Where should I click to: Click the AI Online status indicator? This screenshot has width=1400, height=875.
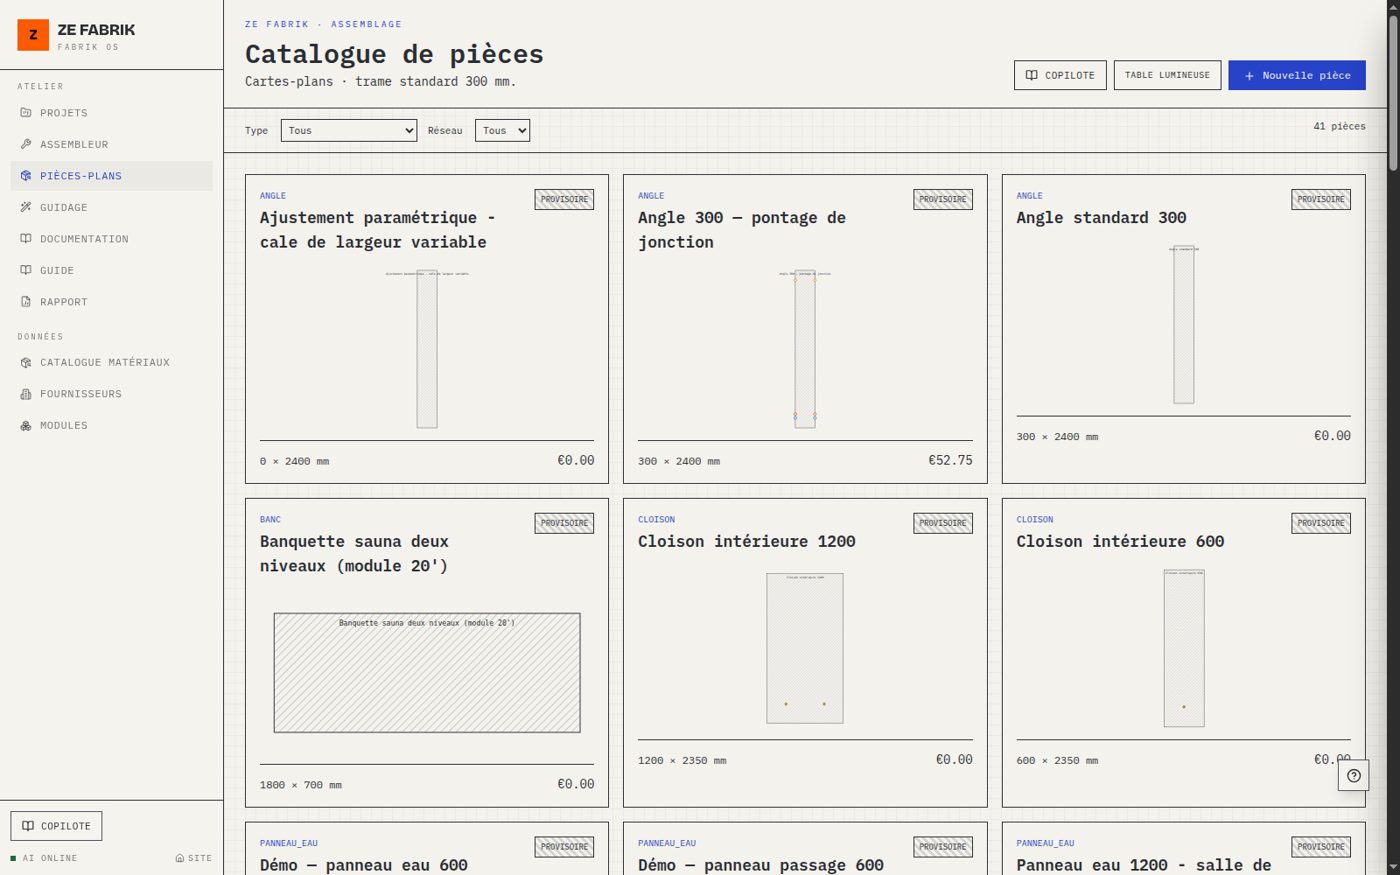click(44, 858)
